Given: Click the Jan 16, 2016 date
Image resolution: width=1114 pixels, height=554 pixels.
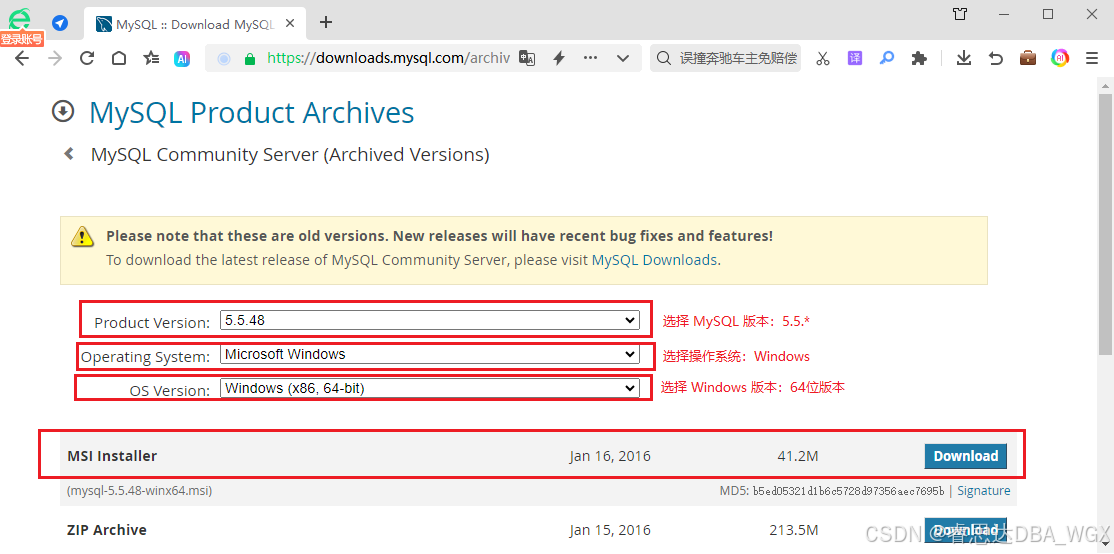Looking at the screenshot, I should coord(610,456).
